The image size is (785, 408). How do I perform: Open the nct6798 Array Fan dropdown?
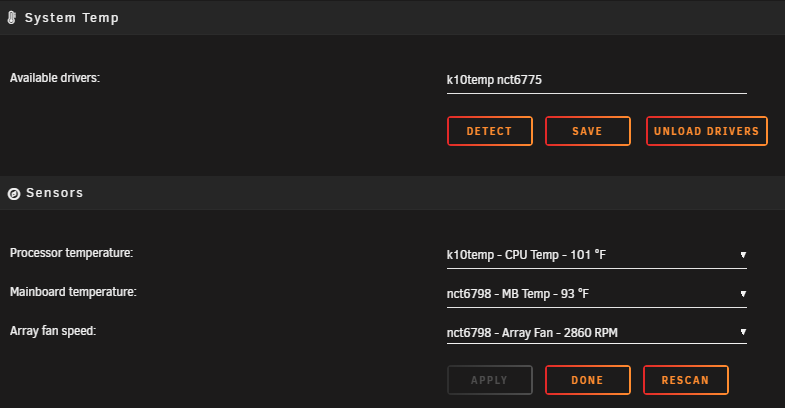[x=596, y=333]
